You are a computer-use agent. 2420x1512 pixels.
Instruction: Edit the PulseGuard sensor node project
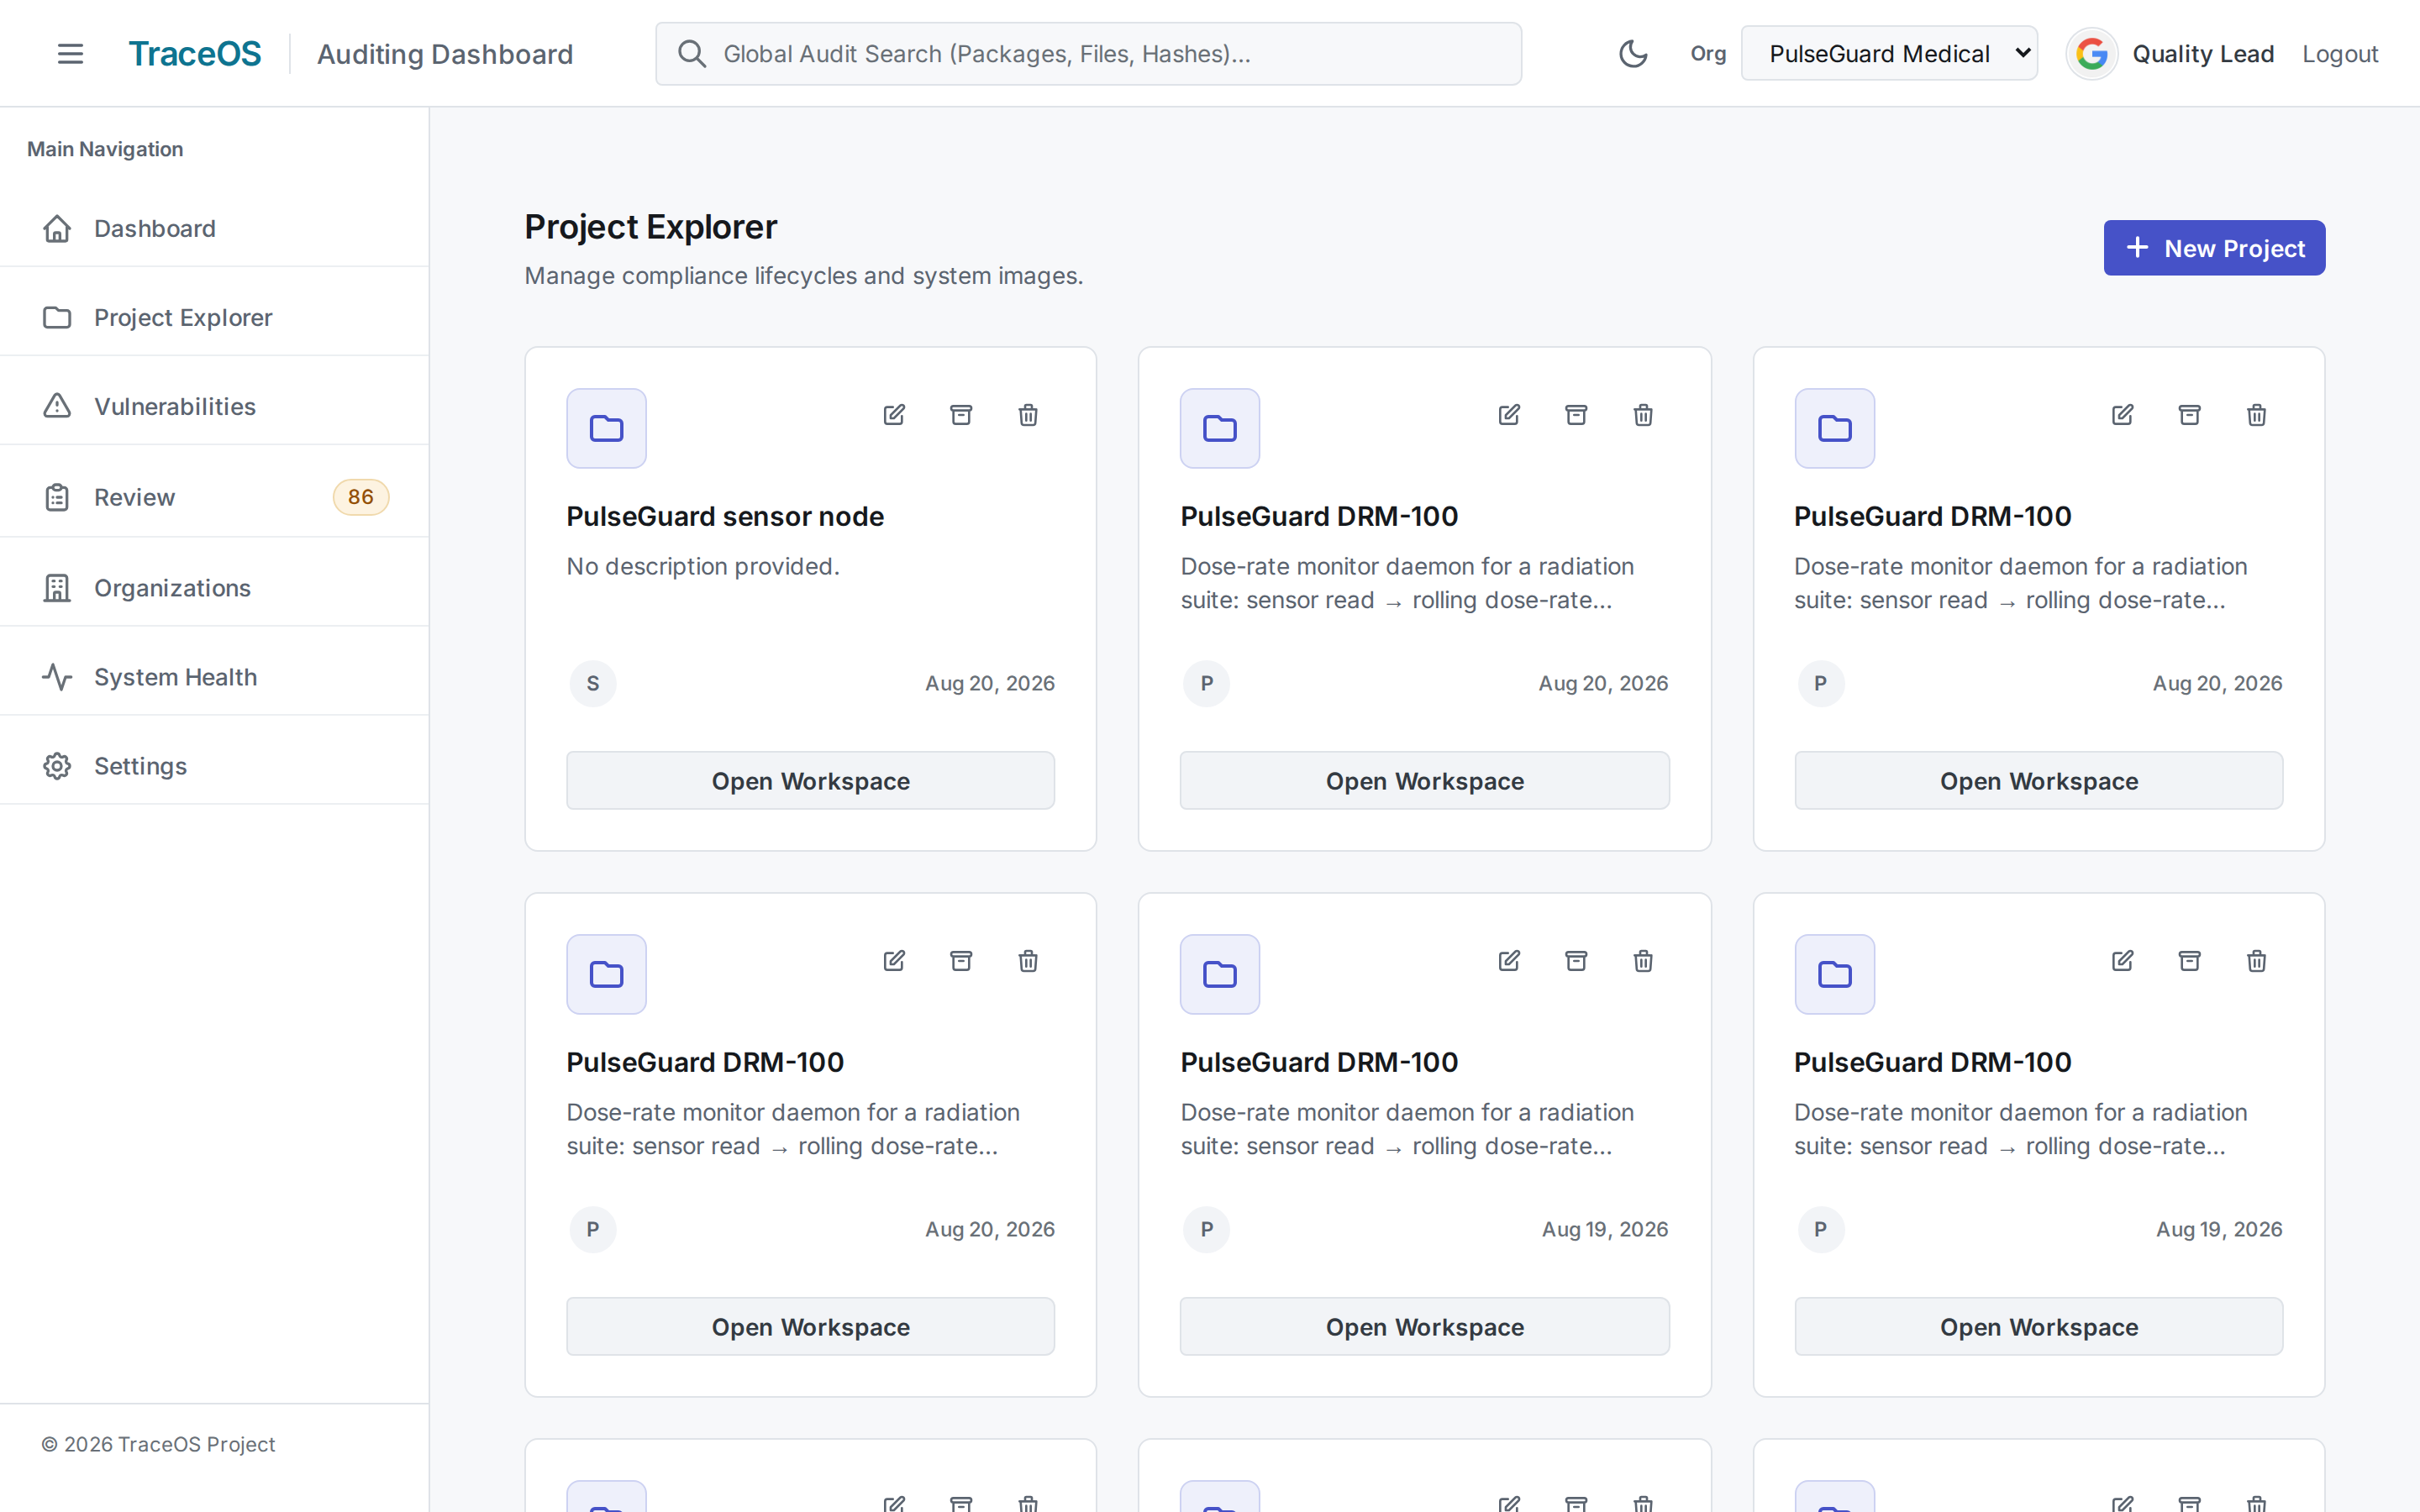pos(894,414)
